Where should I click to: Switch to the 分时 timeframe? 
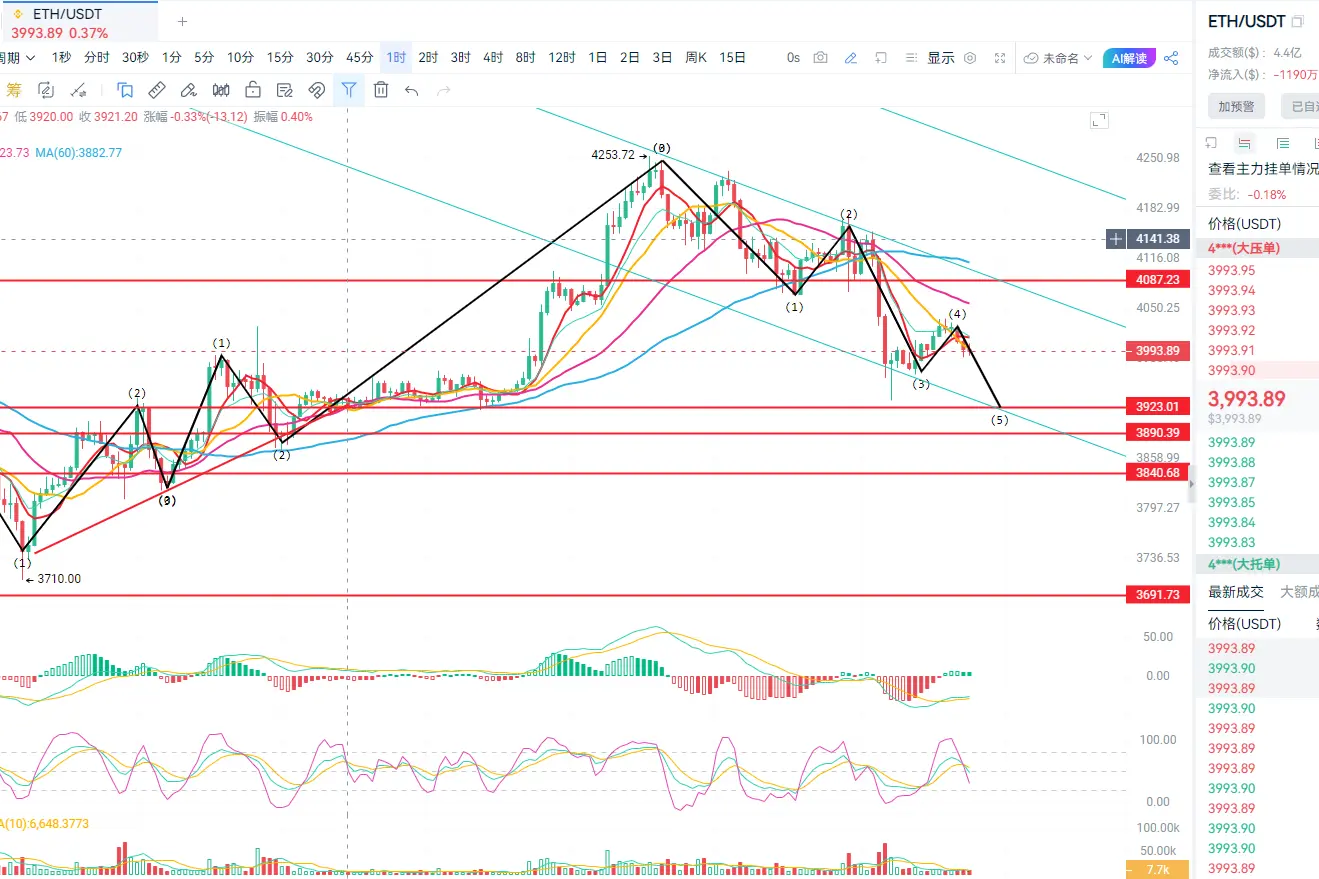click(x=97, y=58)
